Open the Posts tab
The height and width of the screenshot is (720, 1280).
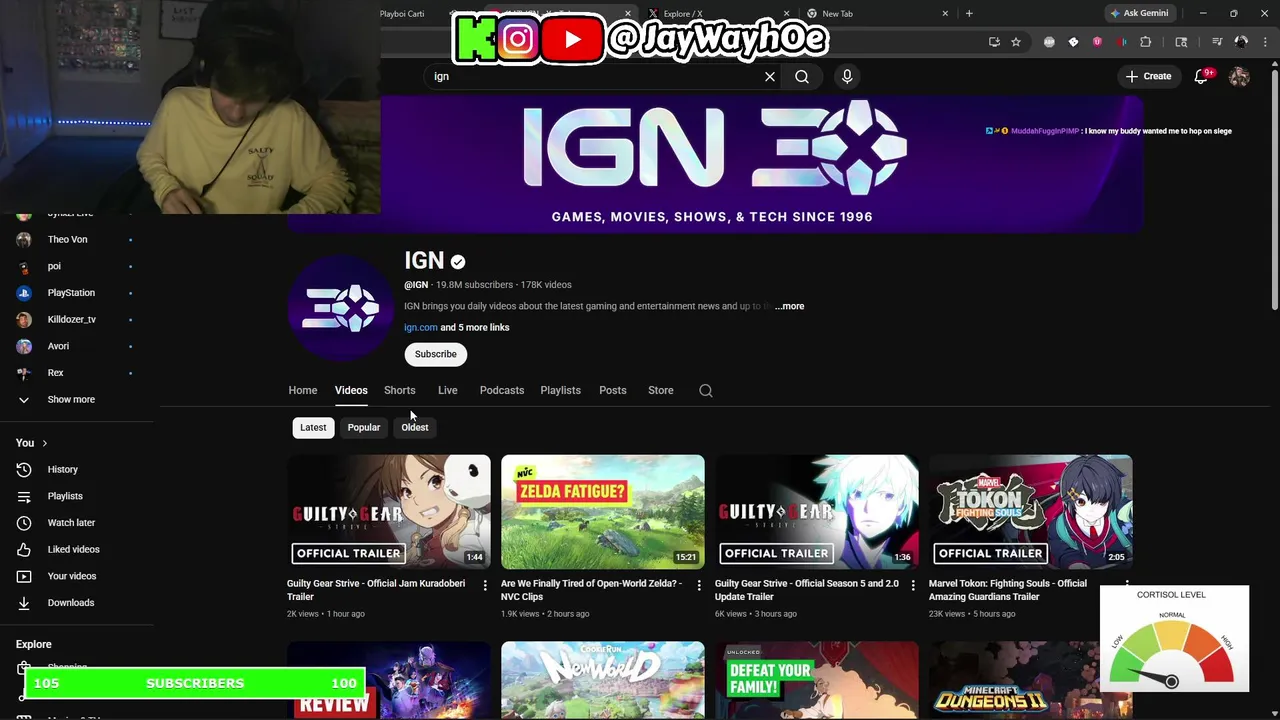point(613,390)
